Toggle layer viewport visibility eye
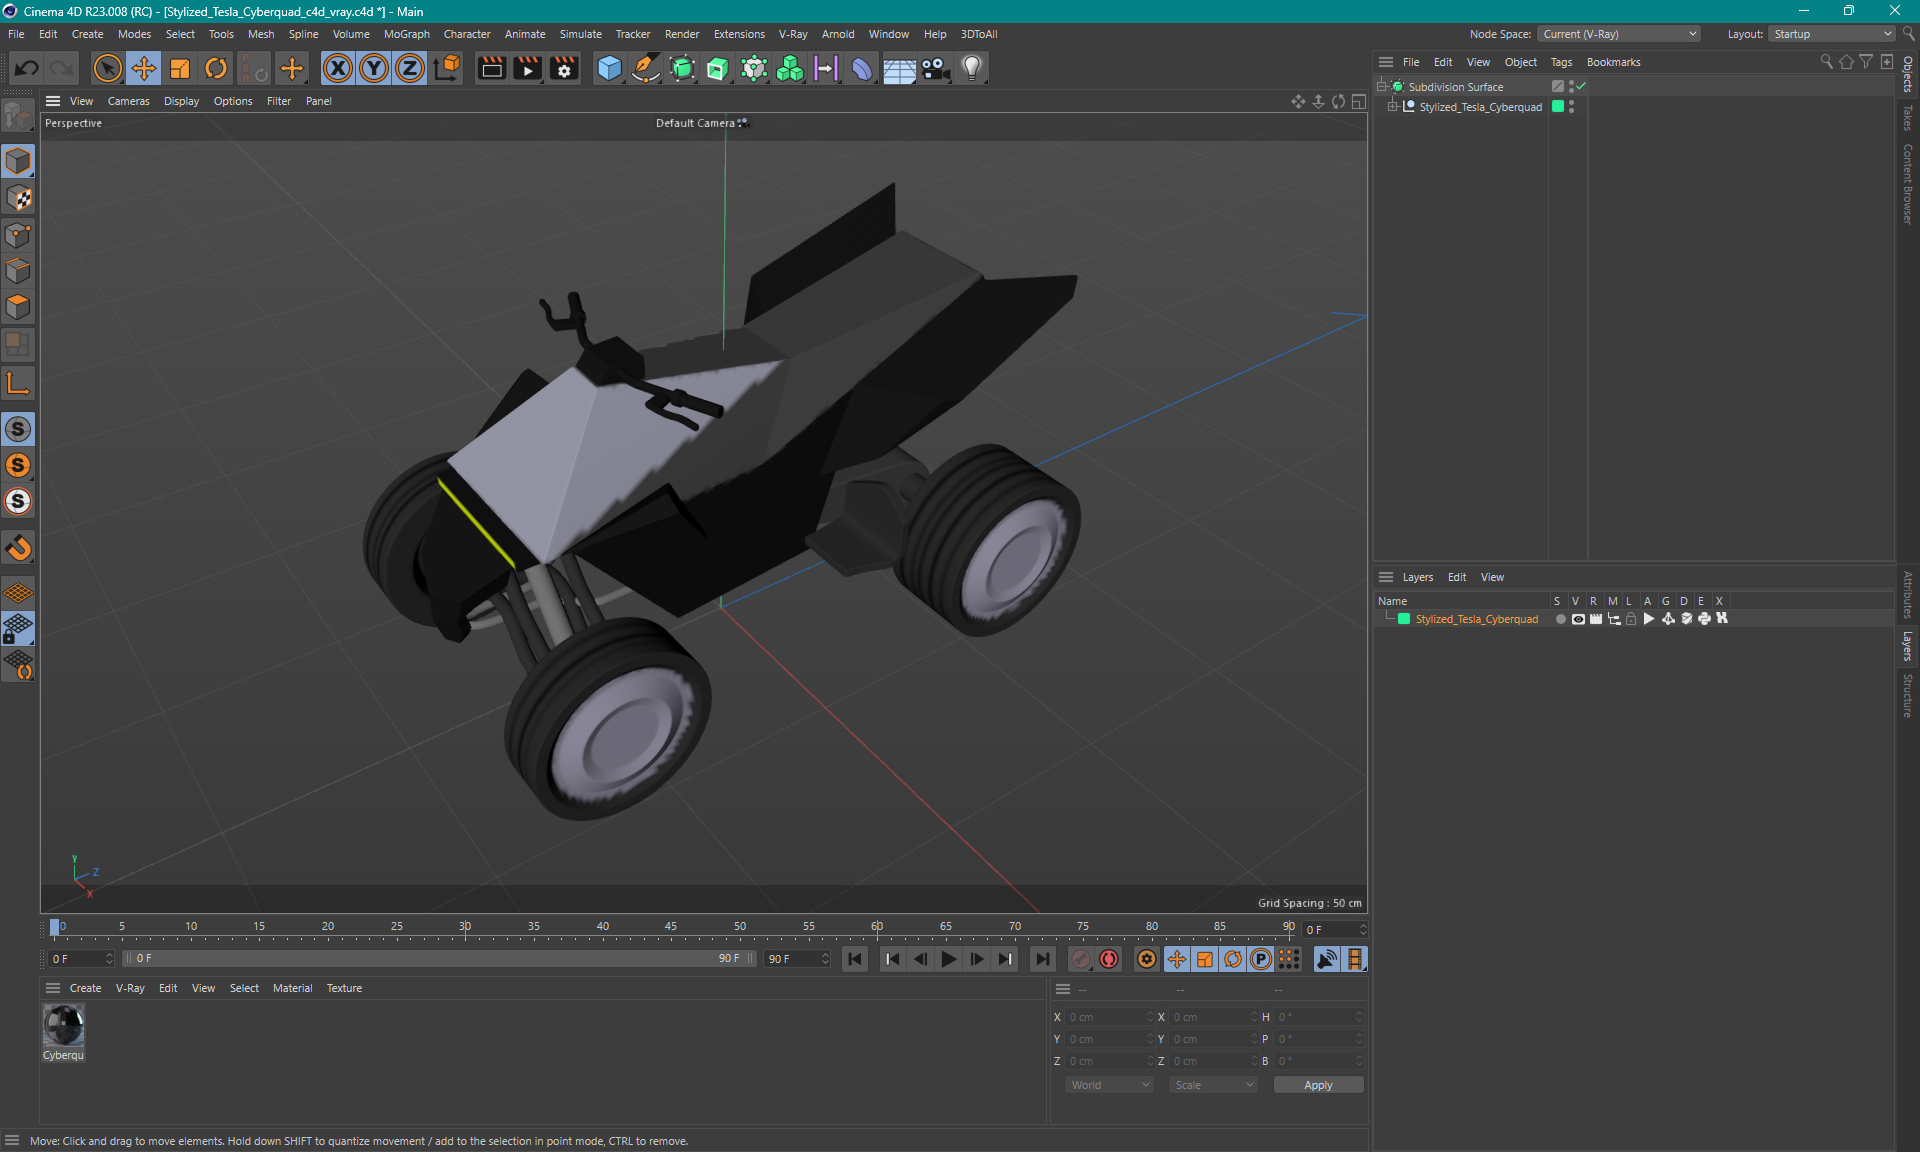The image size is (1920, 1152). [1578, 619]
